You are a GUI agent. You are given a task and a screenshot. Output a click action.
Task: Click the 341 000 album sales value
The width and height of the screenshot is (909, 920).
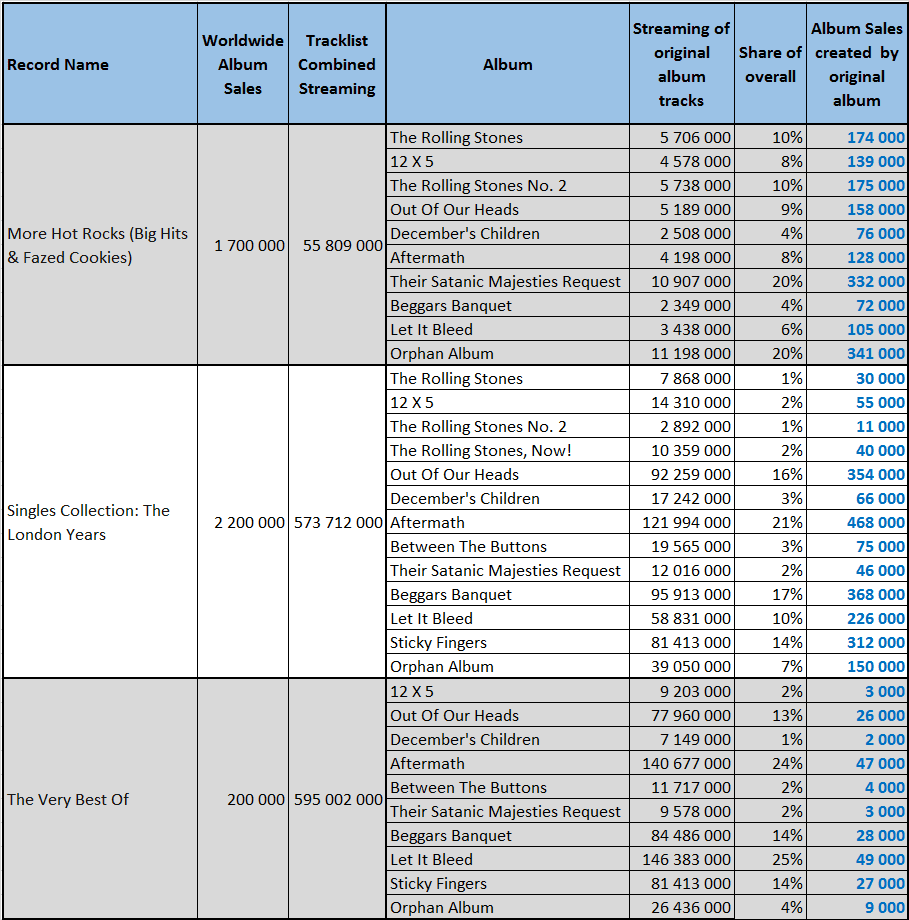pyautogui.click(x=876, y=354)
